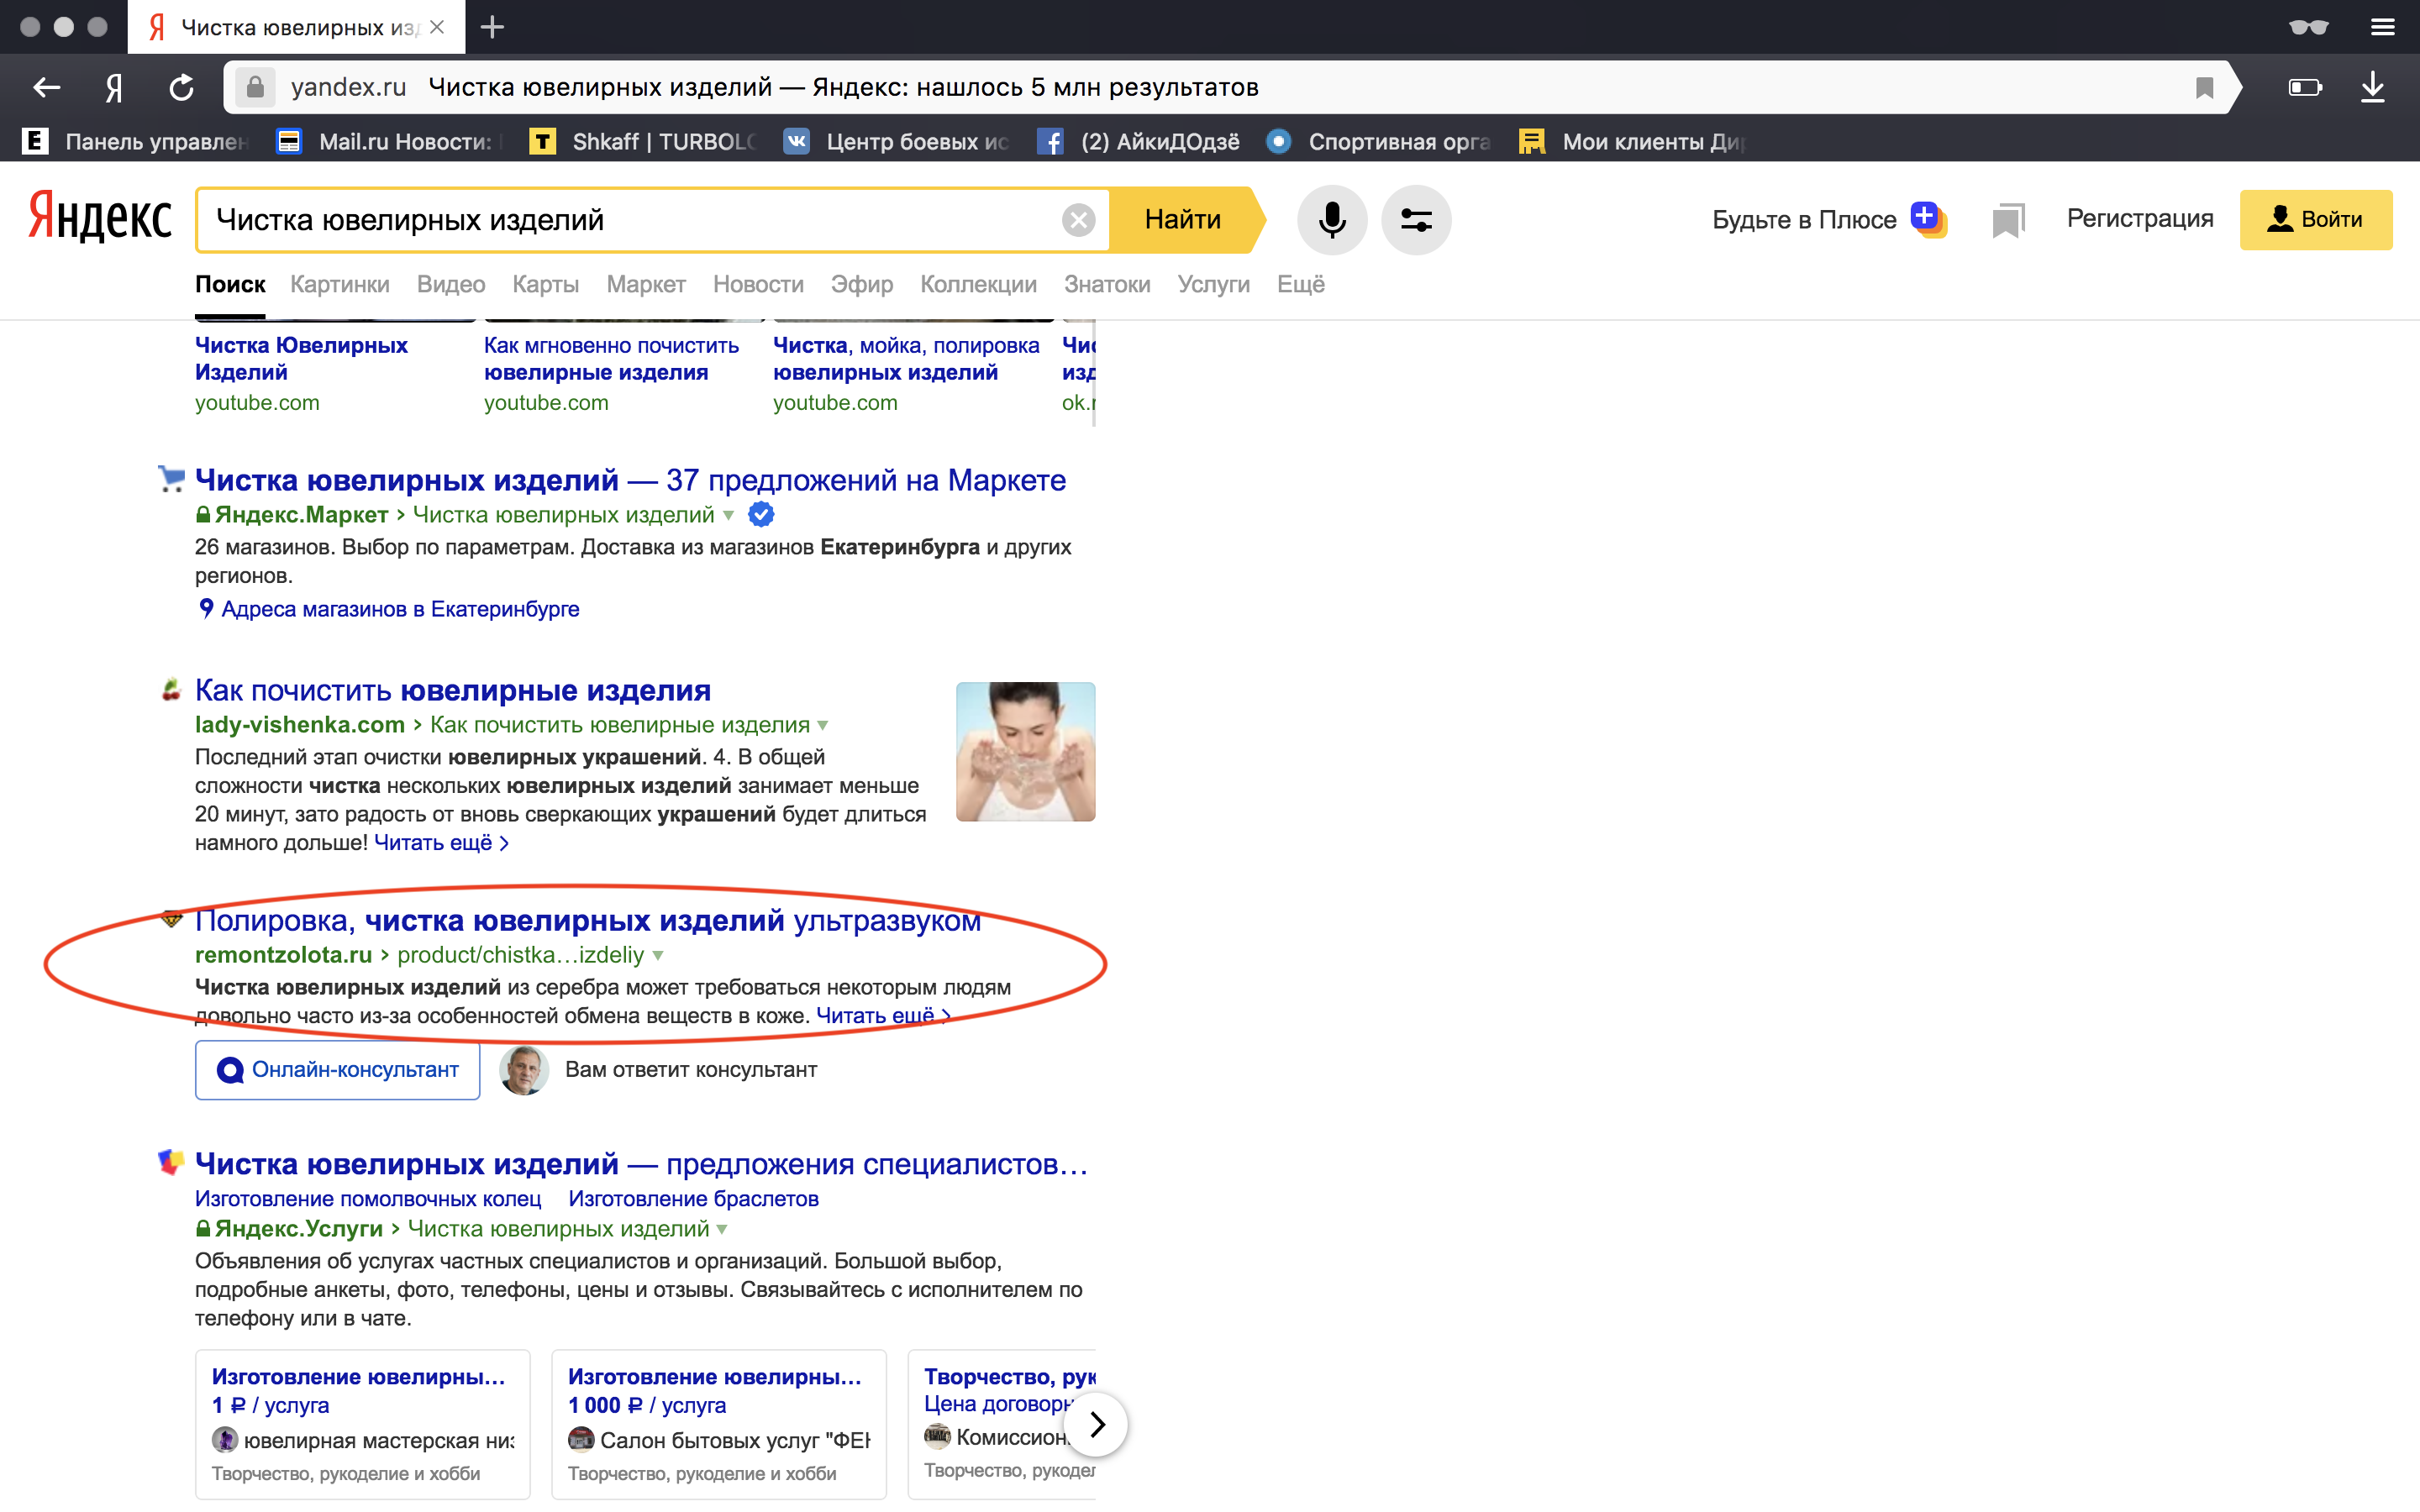Open the downloads arrow icon
This screenshot has height=1512, width=2420.
[2372, 88]
